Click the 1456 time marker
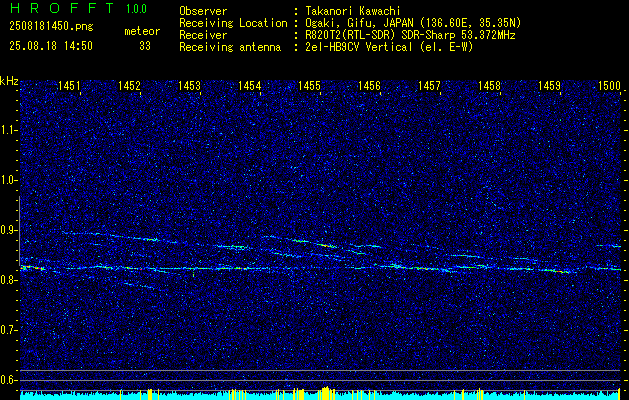 (x=369, y=85)
